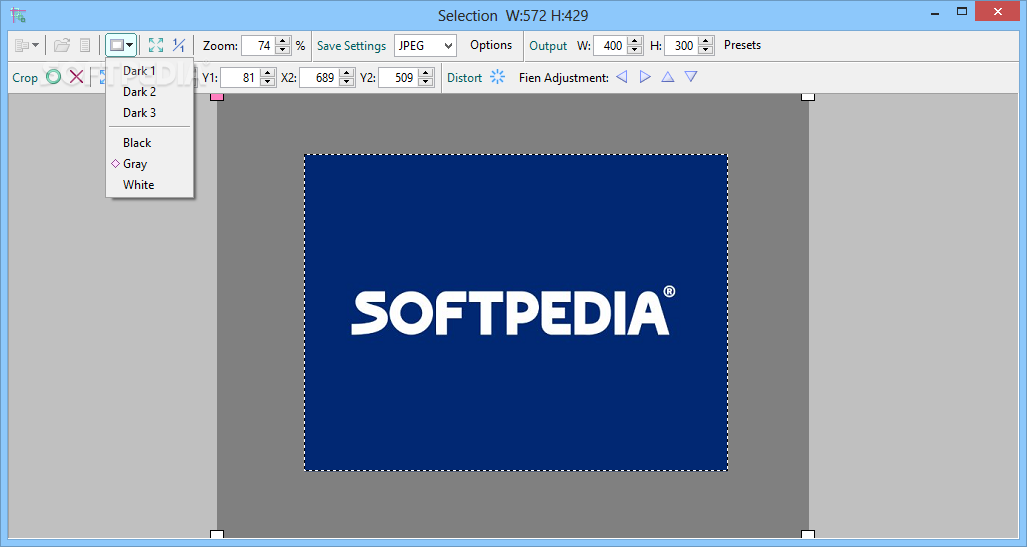
Task: Click the X2 coordinate field
Action: click(320, 77)
